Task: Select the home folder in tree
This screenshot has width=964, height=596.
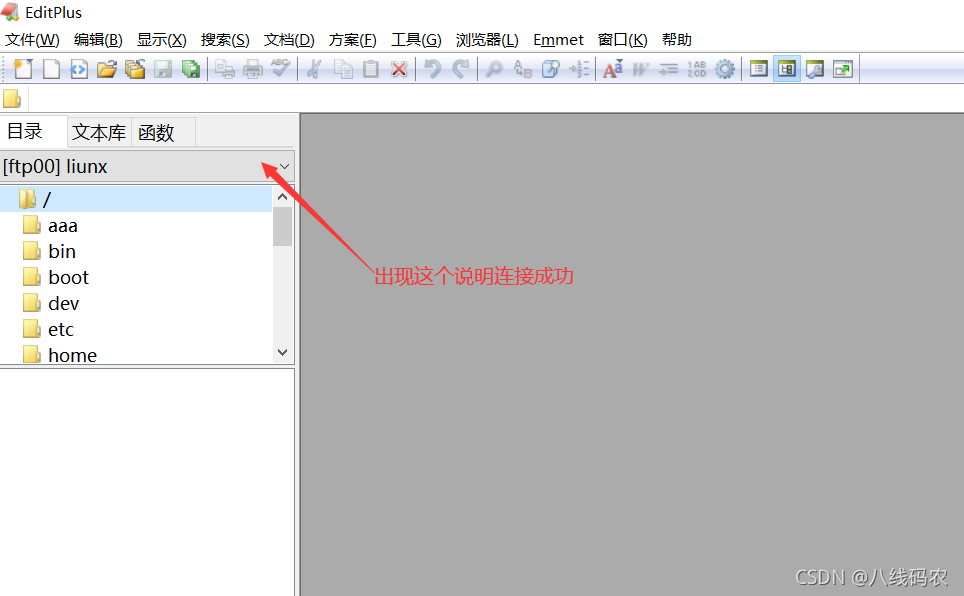Action: pyautogui.click(x=71, y=354)
